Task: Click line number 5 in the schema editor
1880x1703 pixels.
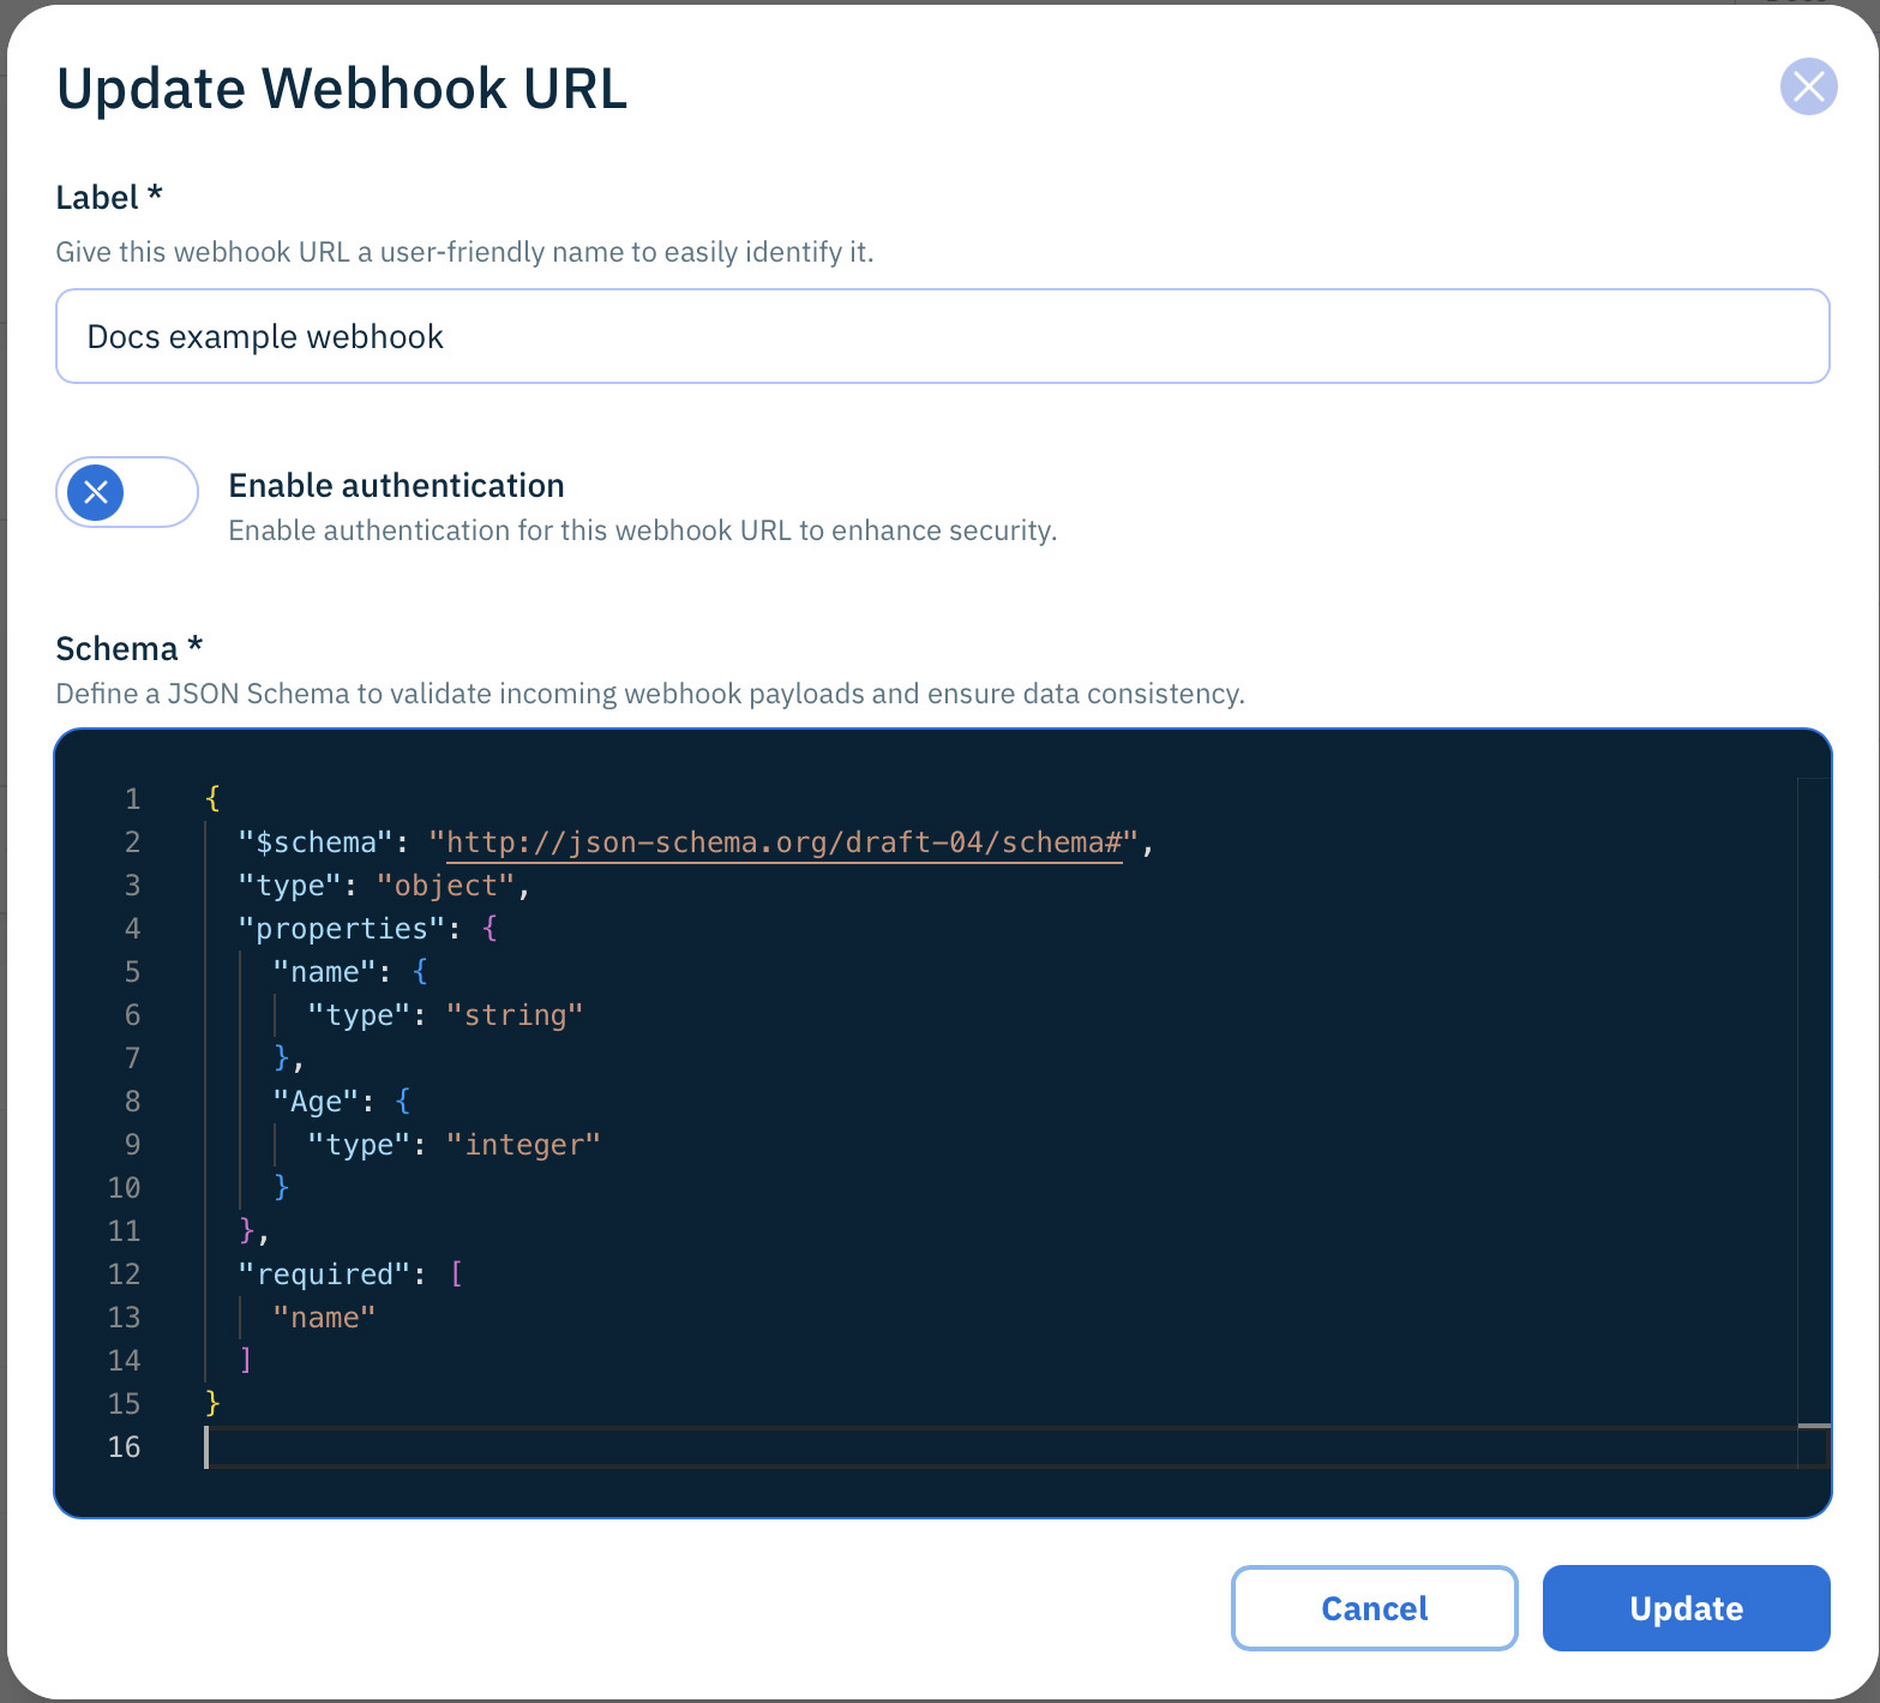Action: [131, 971]
